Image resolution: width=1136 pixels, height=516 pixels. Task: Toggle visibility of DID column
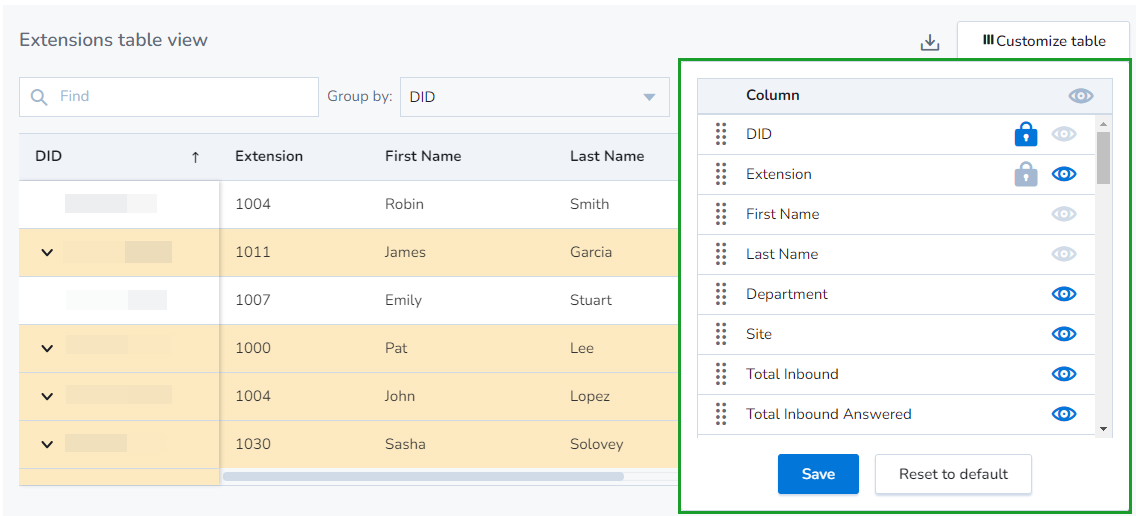click(1064, 134)
